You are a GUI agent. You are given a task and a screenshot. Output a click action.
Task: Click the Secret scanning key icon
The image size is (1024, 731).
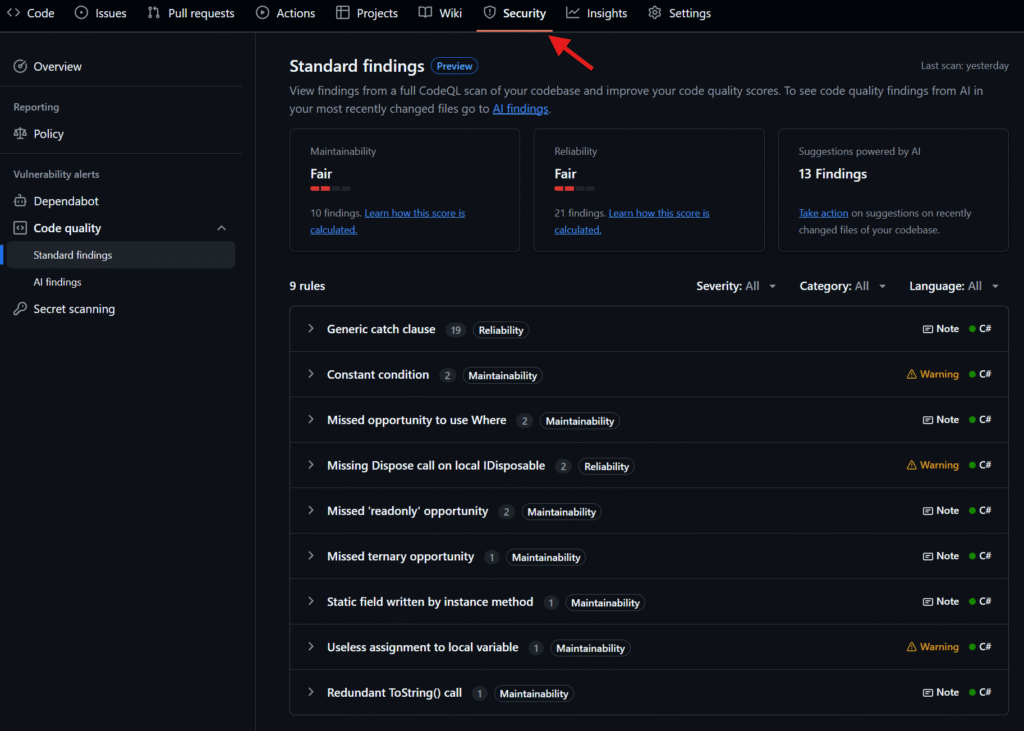20,309
